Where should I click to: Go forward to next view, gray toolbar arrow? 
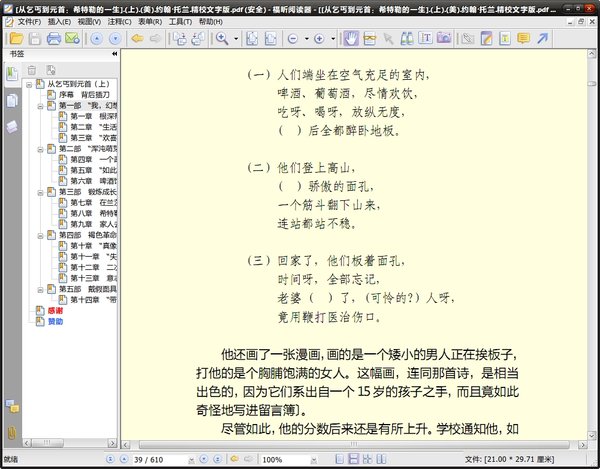click(x=155, y=39)
